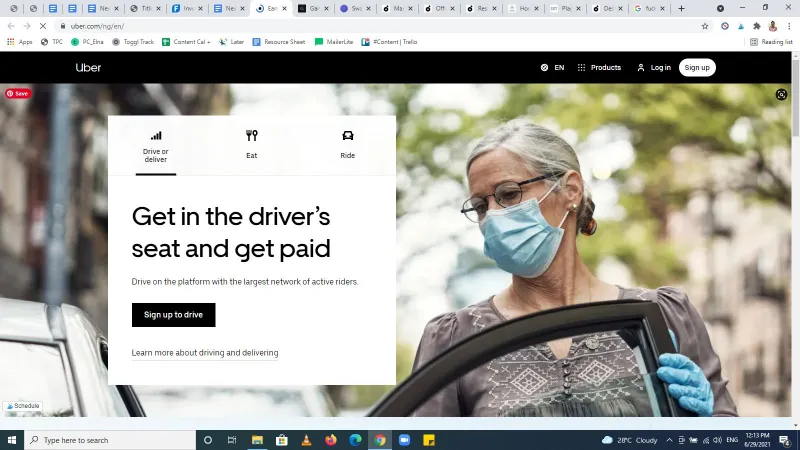Open Firefox from taskbar

[x=331, y=440]
